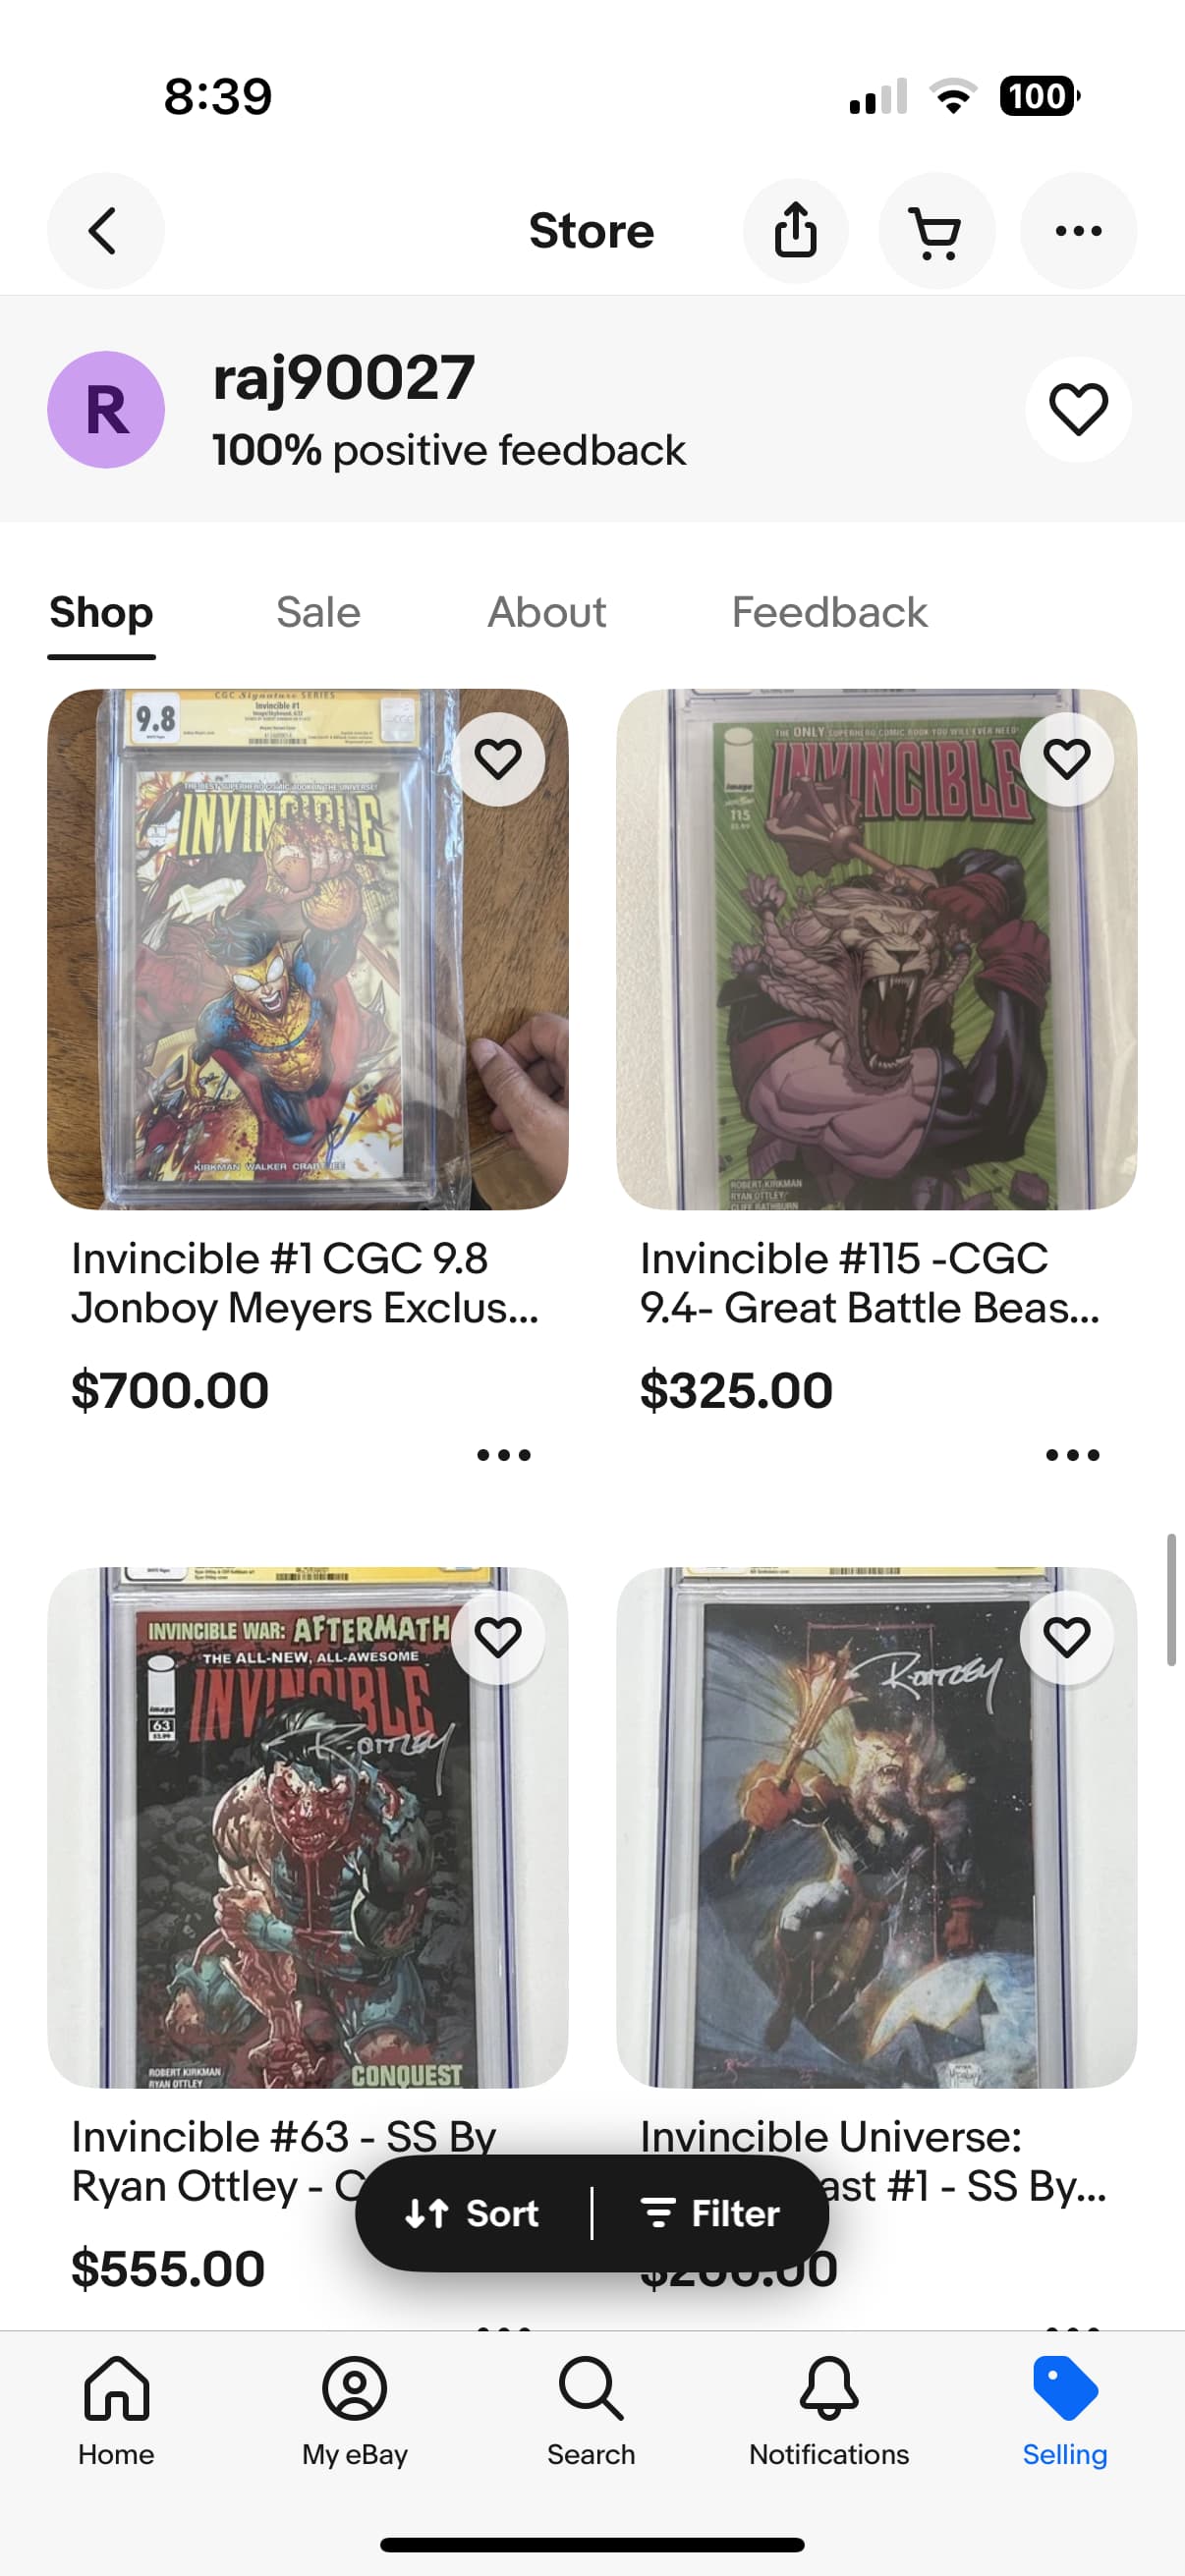1185x2576 pixels.
Task: Open My eBay in bottom navigation
Action: (x=355, y=2411)
